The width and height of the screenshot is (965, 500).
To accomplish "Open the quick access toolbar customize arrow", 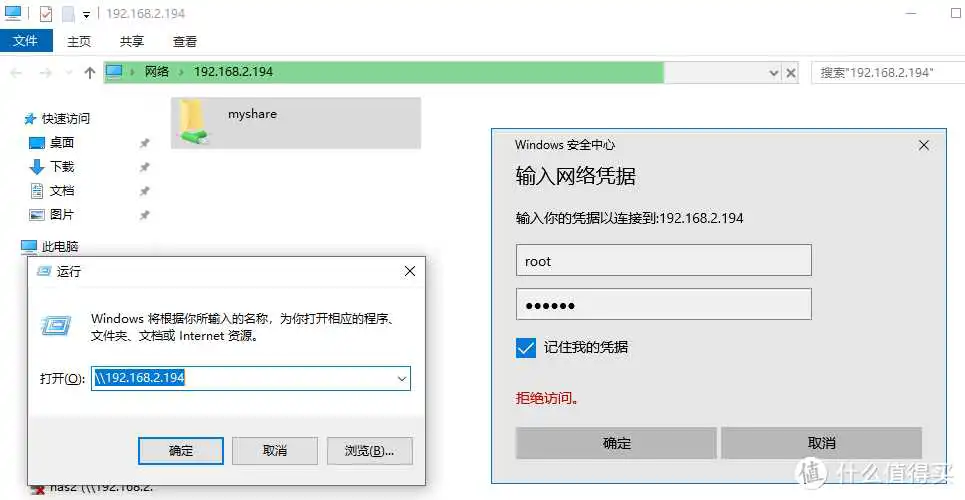I will coord(87,14).
